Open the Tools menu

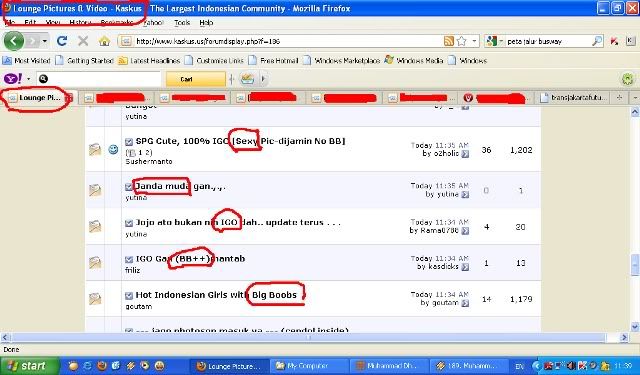pos(182,23)
